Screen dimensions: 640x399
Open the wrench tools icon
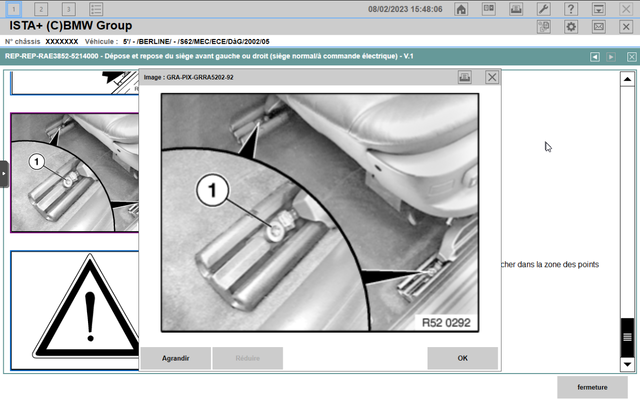(x=543, y=9)
